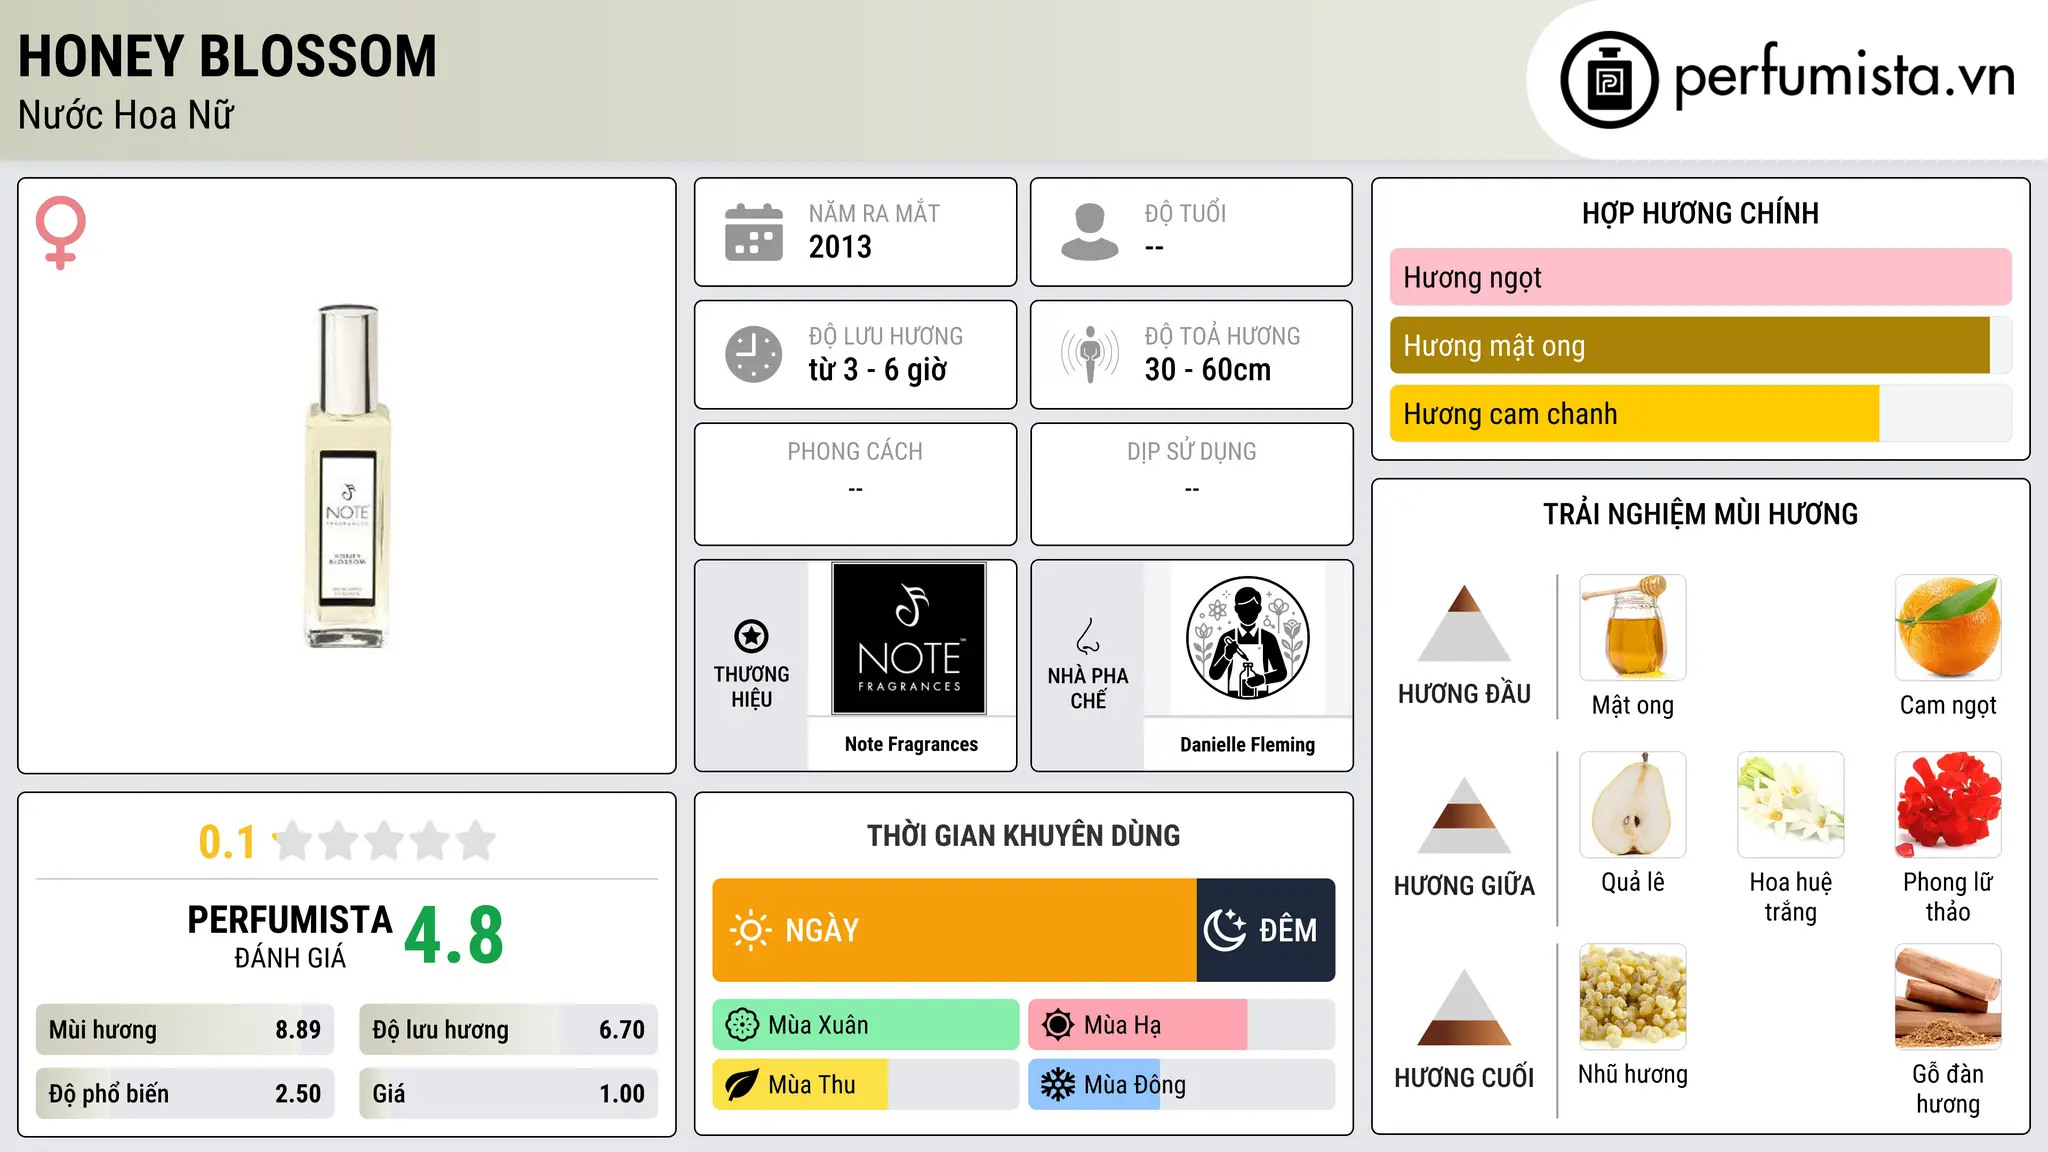The image size is (2048, 1152).
Task: Click the pyramid icon above Hương giữa
Action: click(x=1465, y=815)
